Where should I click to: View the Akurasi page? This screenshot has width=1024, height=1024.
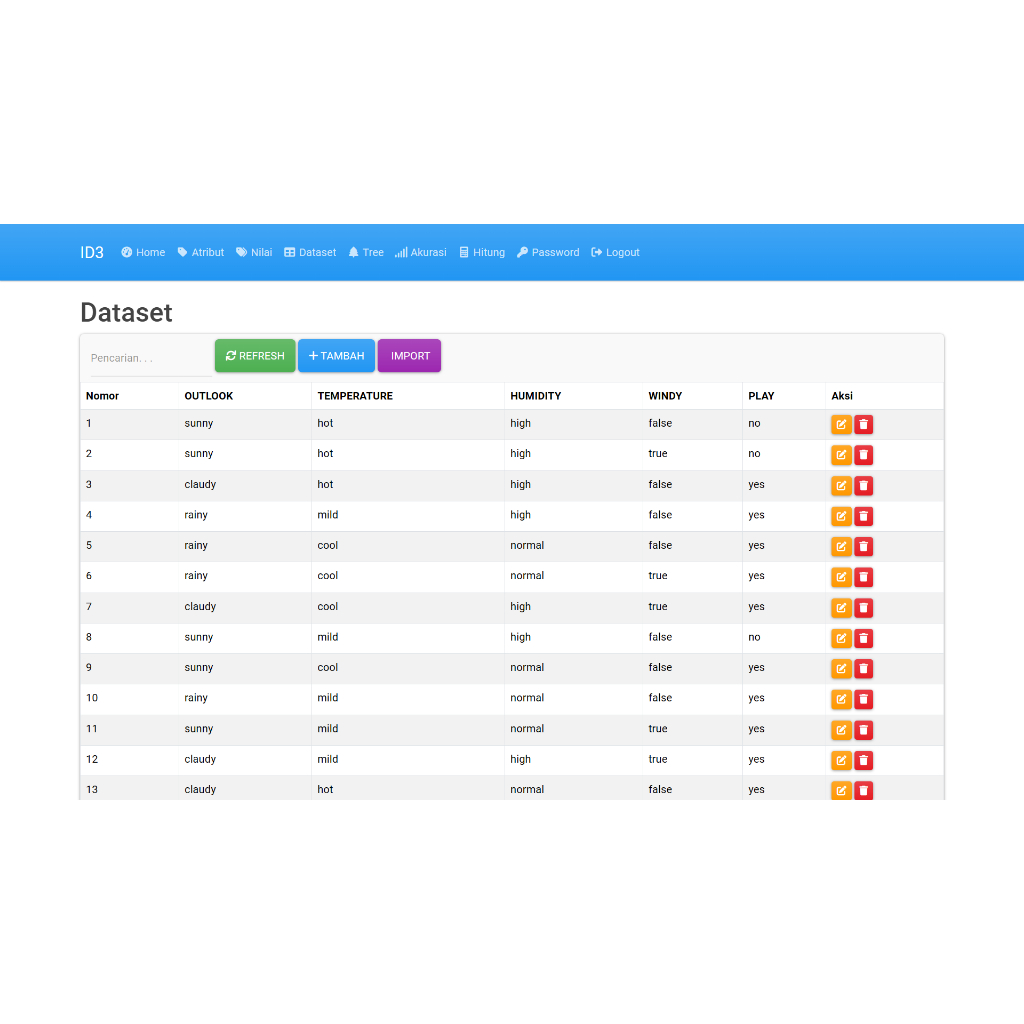tap(421, 252)
